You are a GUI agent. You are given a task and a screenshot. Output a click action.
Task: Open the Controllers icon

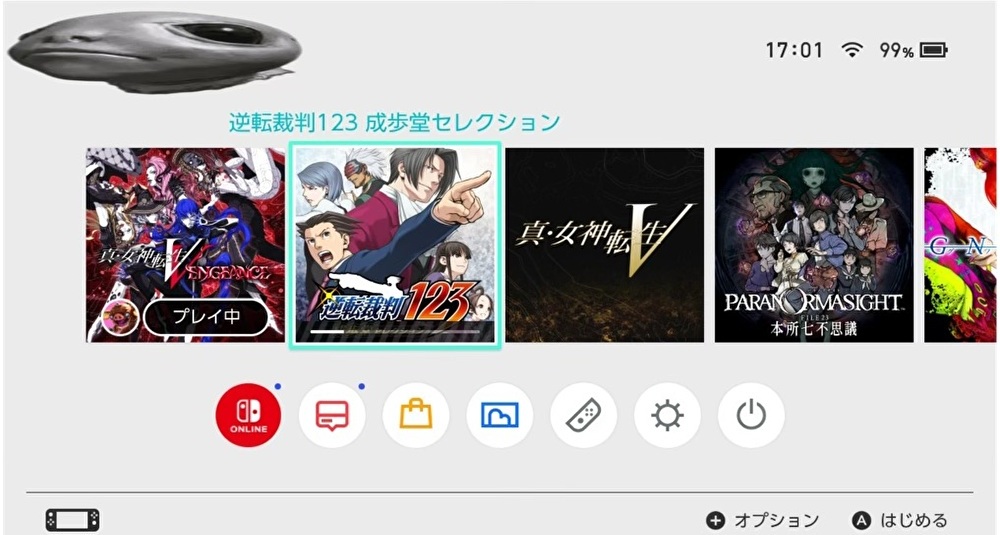click(x=584, y=415)
